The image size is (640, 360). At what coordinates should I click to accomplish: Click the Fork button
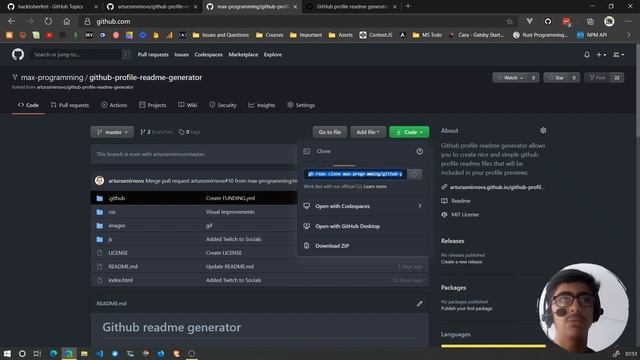tap(597, 78)
